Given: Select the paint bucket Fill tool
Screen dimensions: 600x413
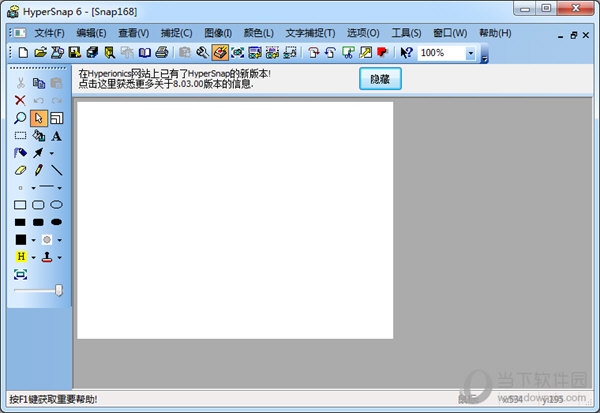Looking at the screenshot, I should [39, 135].
